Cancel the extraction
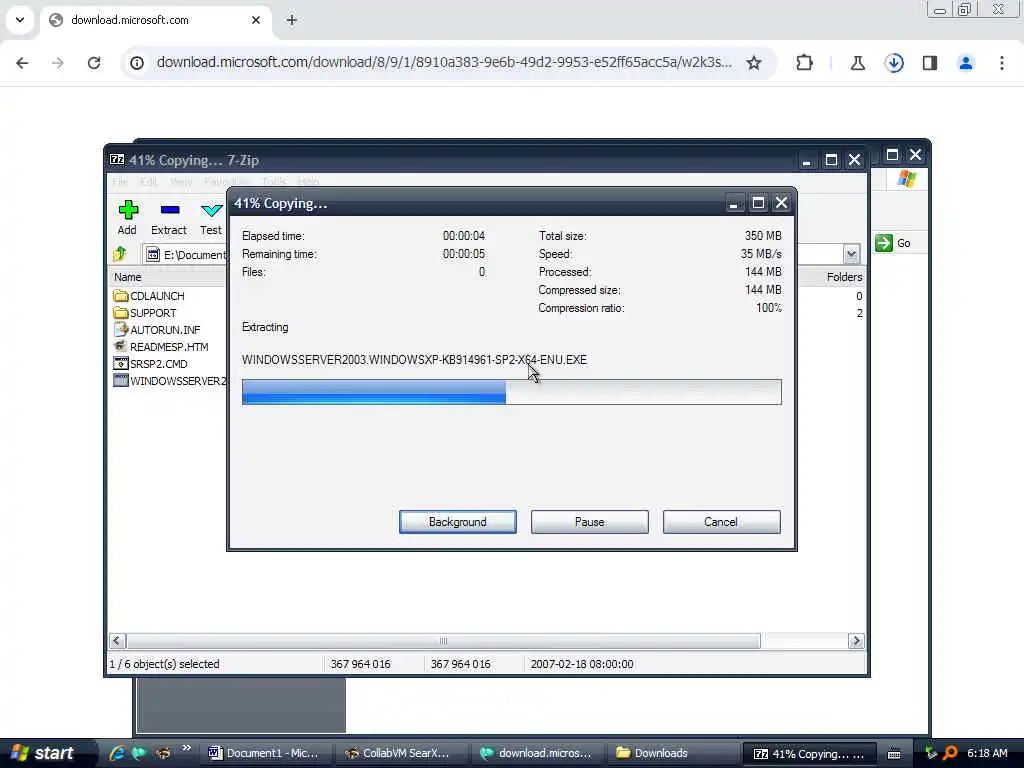 click(721, 522)
